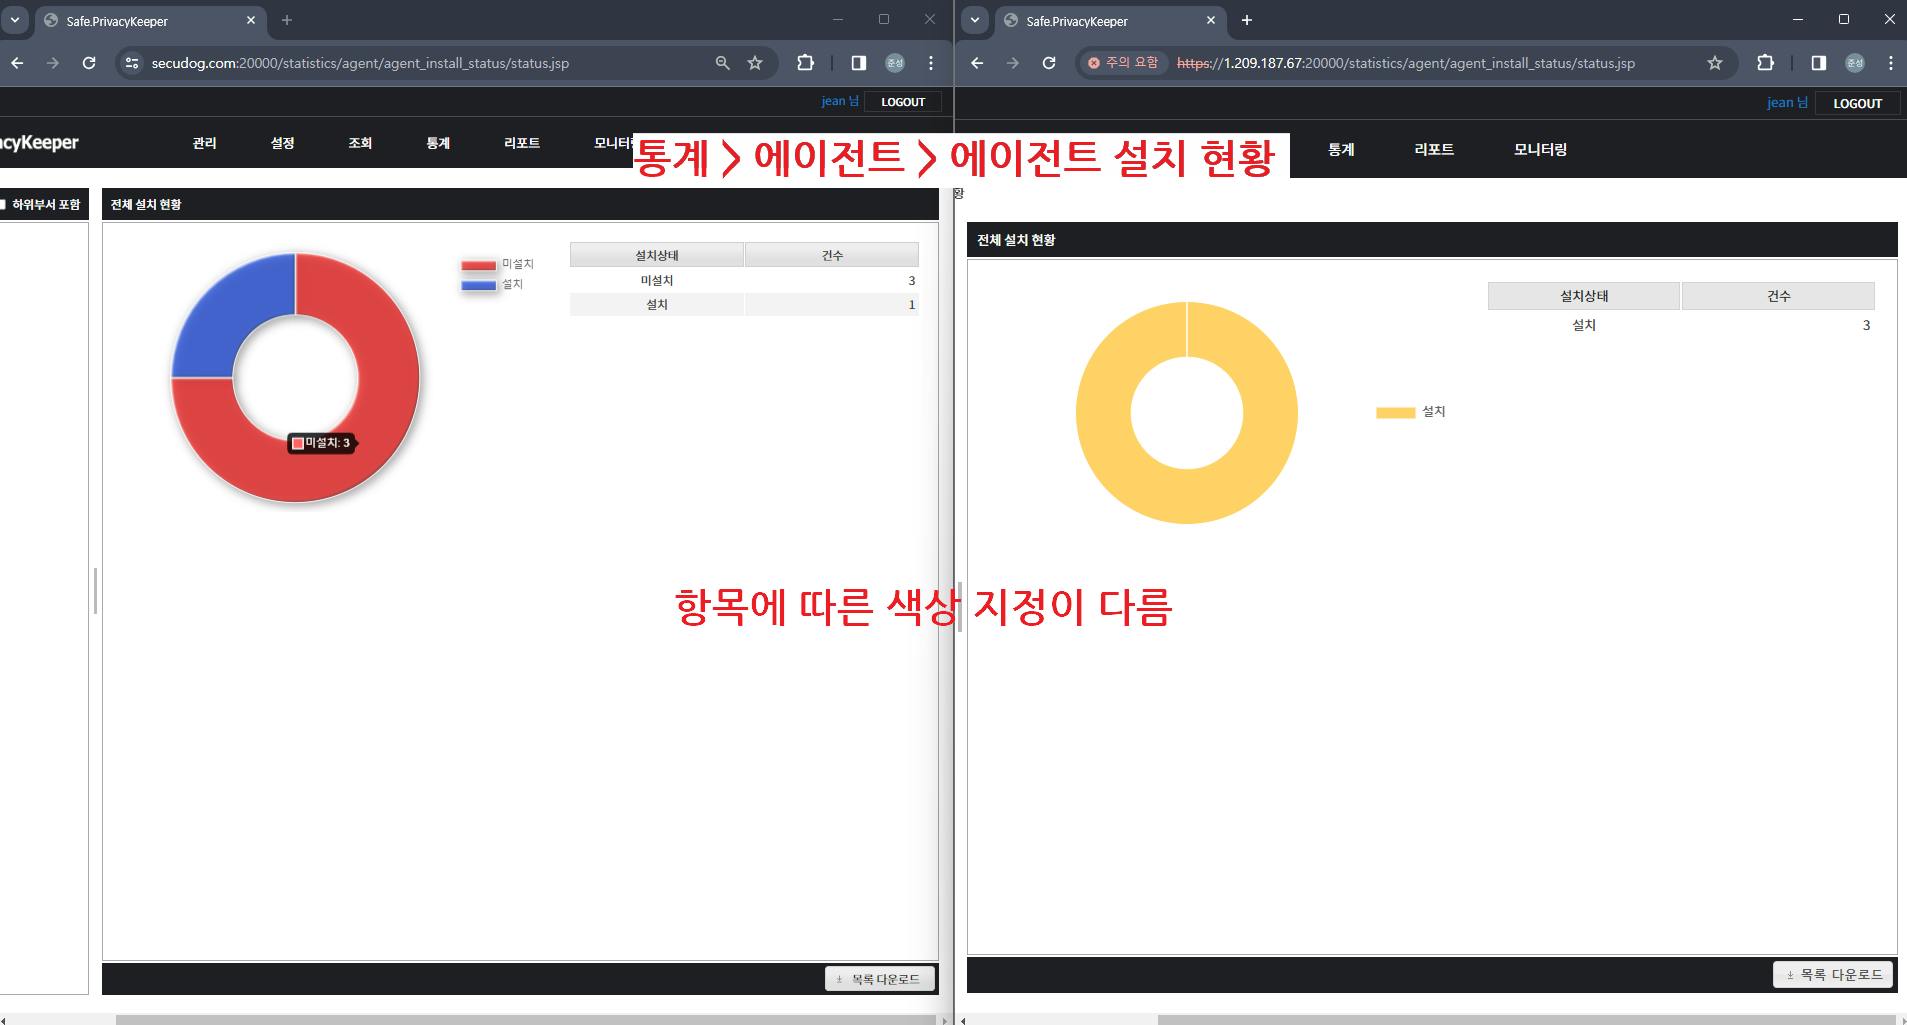Image resolution: width=1907 pixels, height=1025 pixels.
Task: Close the Safe.PrivacyKeeper tab in right browser
Action: (x=1210, y=20)
